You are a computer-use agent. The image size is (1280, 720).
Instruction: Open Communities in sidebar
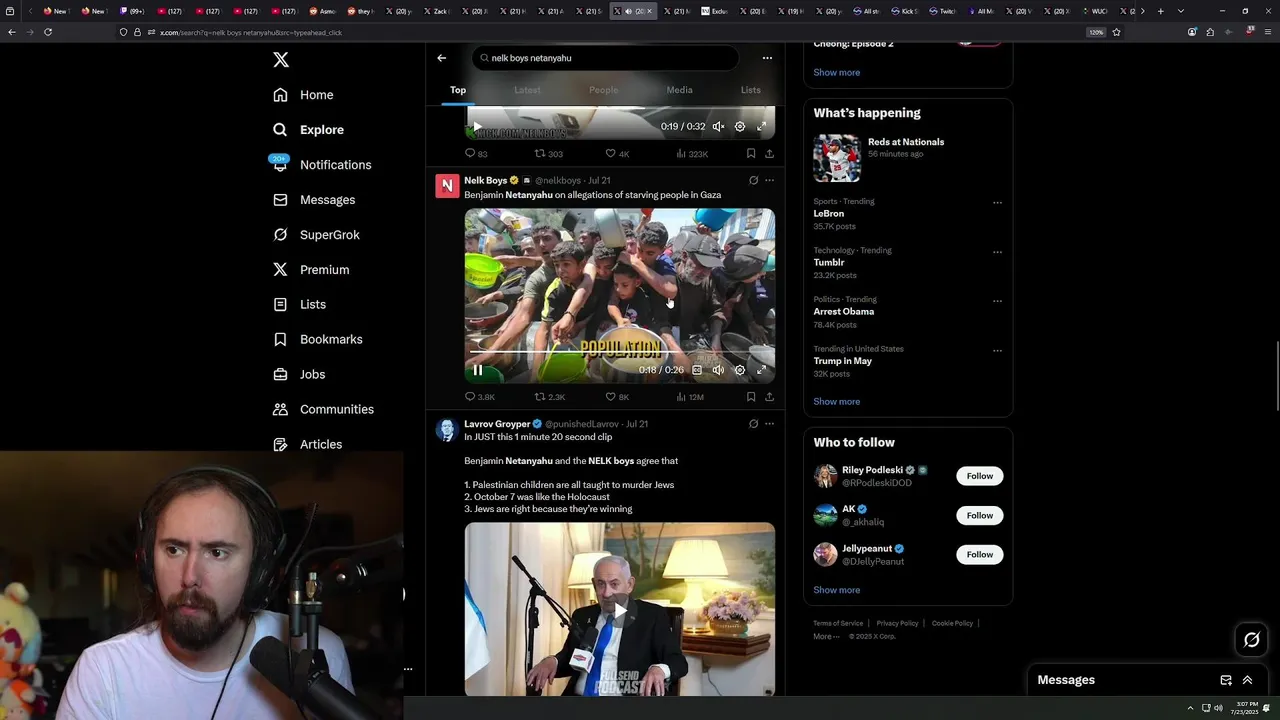click(323, 410)
